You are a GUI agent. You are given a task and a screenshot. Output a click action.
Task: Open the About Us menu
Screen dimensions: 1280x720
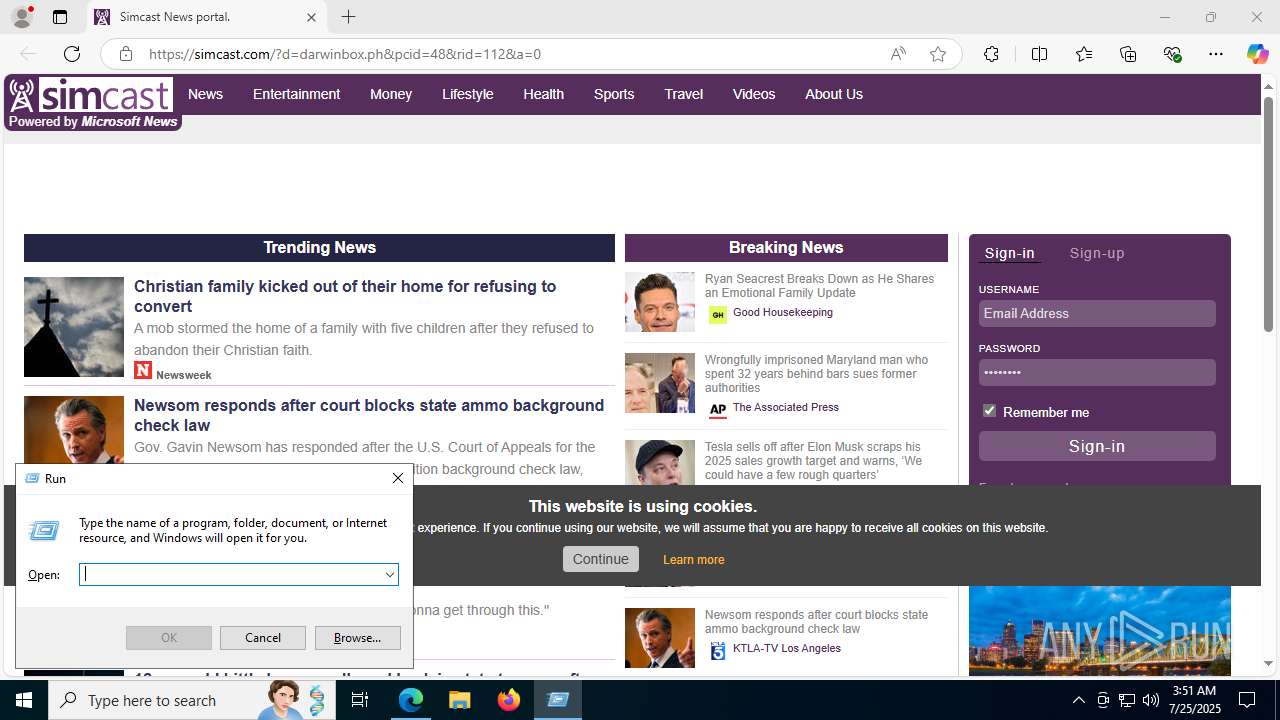click(x=834, y=94)
